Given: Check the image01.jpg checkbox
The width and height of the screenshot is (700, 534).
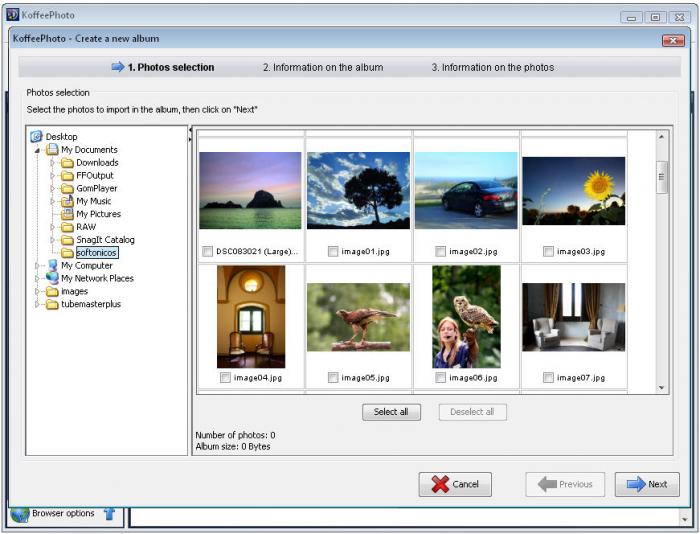Looking at the screenshot, I should coord(333,251).
